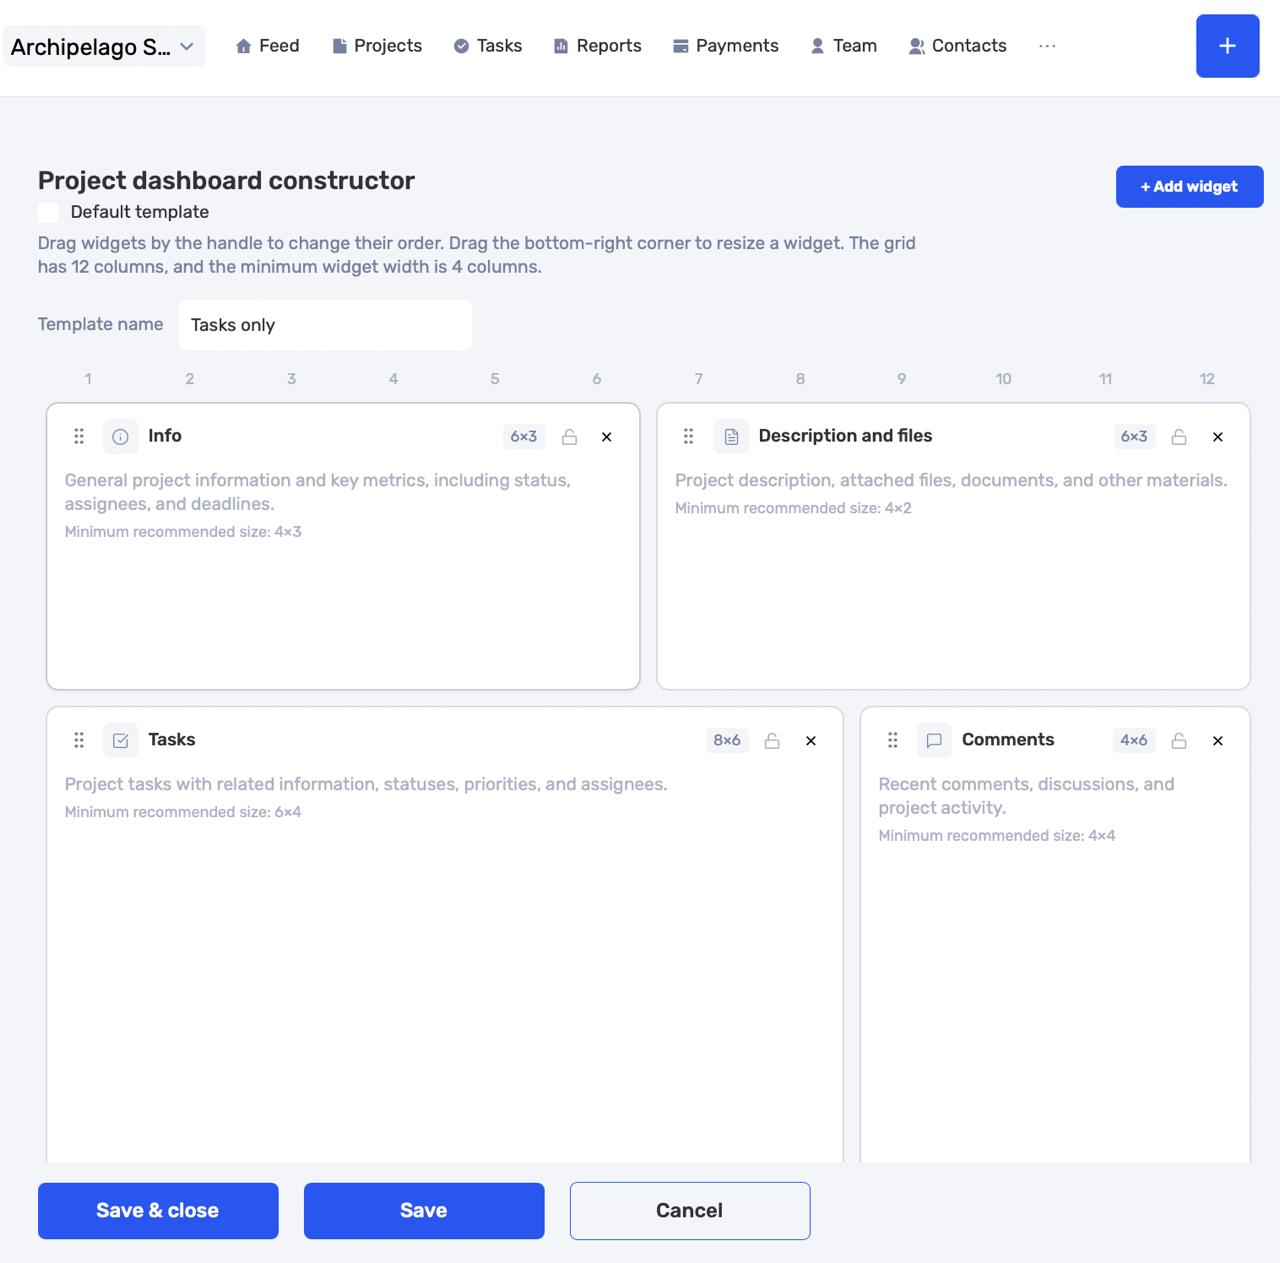This screenshot has width=1280, height=1263.
Task: Click the blue plus button in header
Action: click(x=1227, y=46)
